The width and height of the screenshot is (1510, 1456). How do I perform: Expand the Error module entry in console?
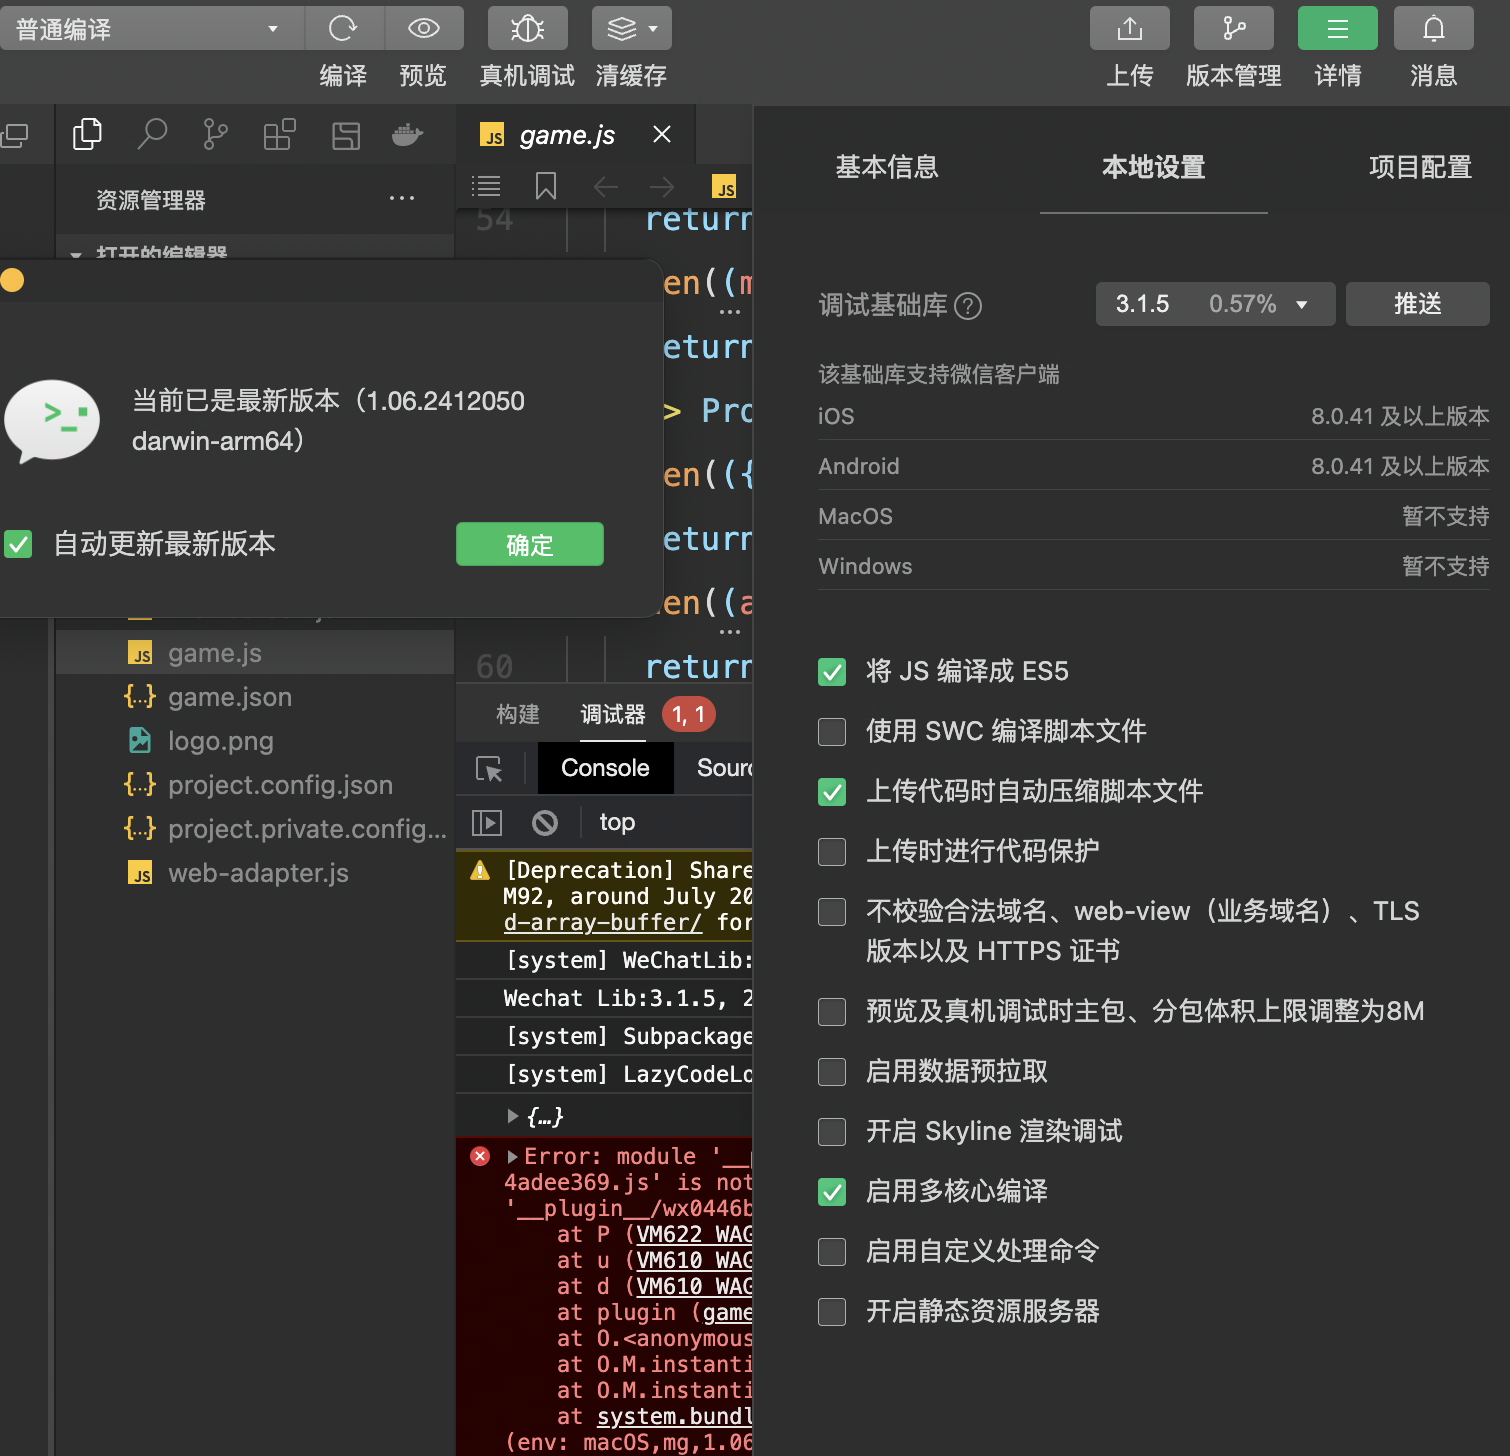(513, 1156)
